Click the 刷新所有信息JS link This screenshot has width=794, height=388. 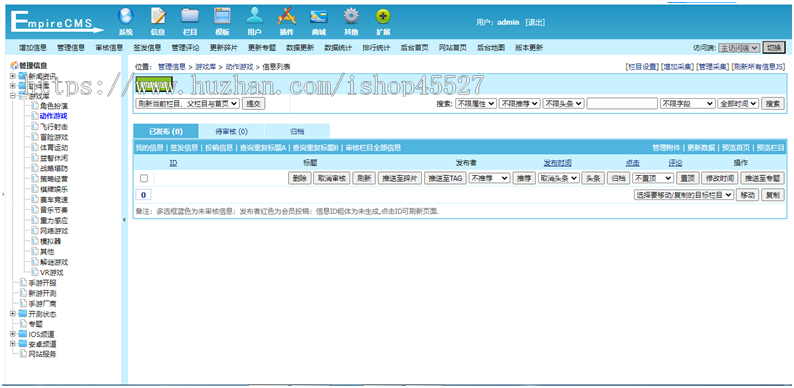pyautogui.click(x=757, y=66)
